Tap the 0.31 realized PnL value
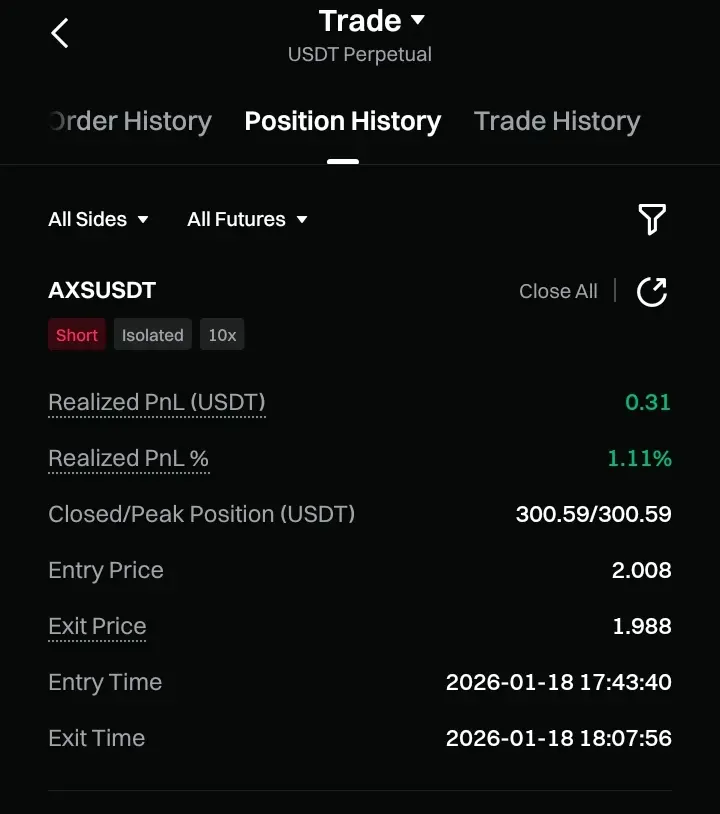The image size is (720, 814). tap(648, 403)
